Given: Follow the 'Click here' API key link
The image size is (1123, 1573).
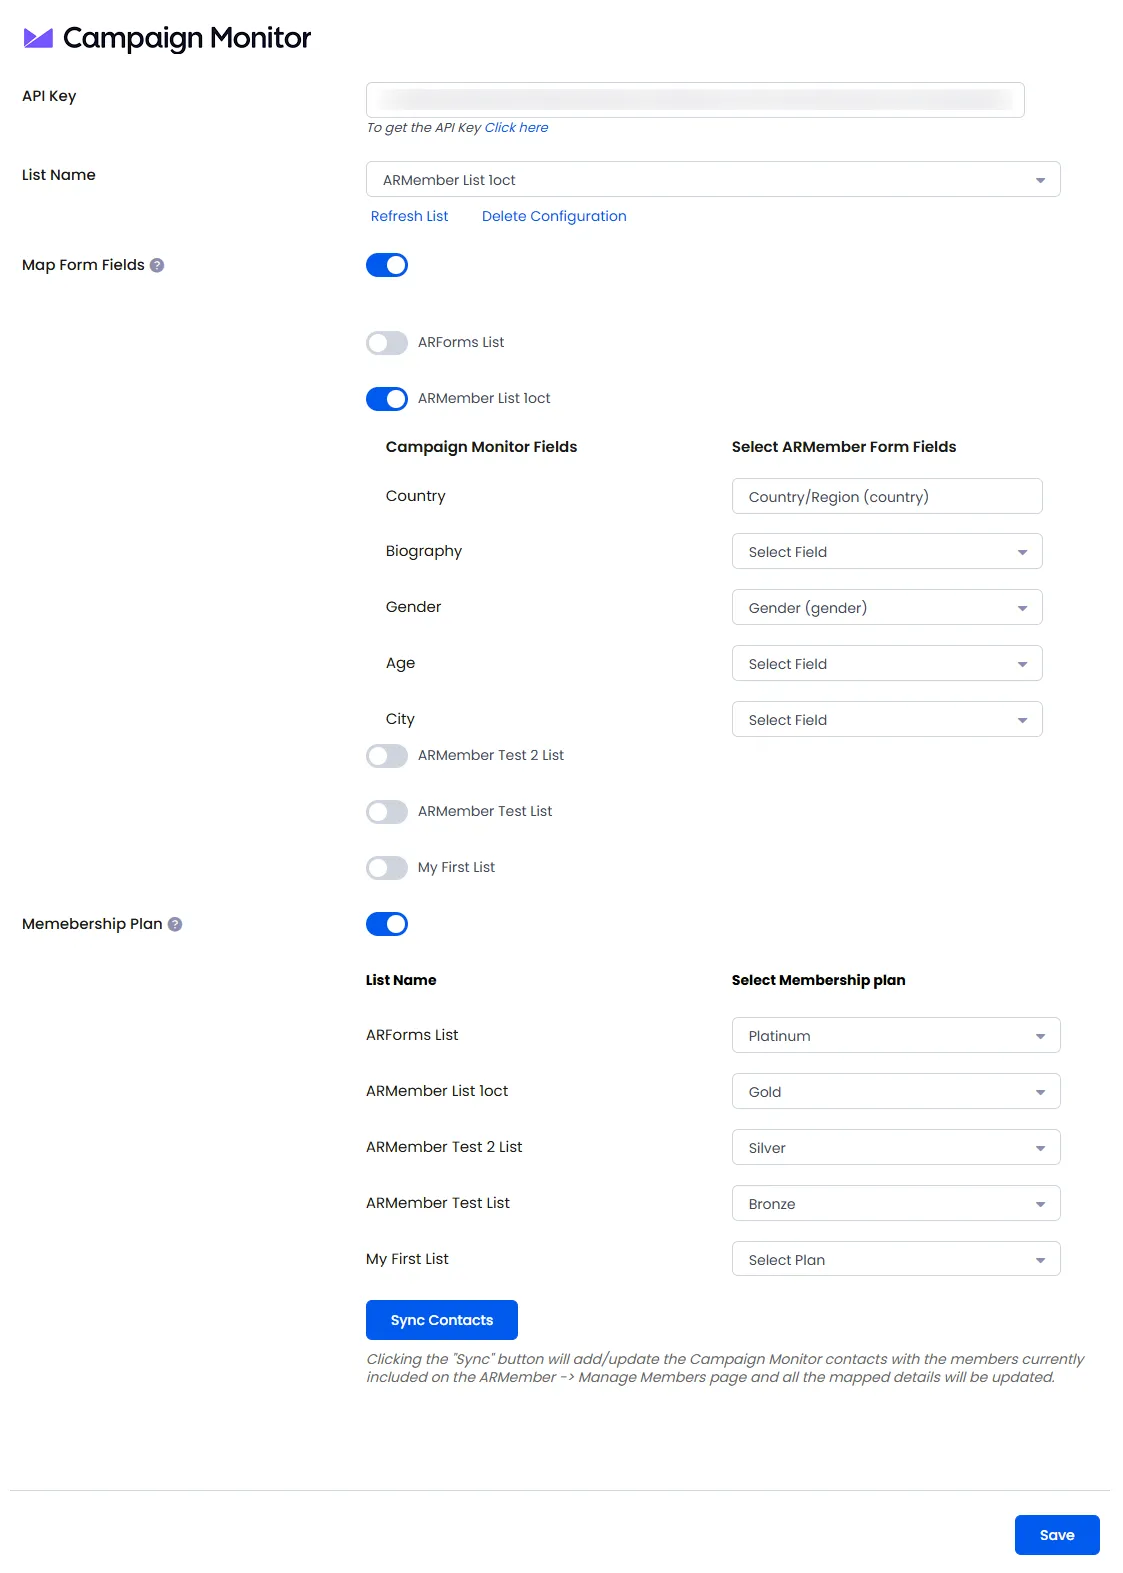Looking at the screenshot, I should pos(516,128).
